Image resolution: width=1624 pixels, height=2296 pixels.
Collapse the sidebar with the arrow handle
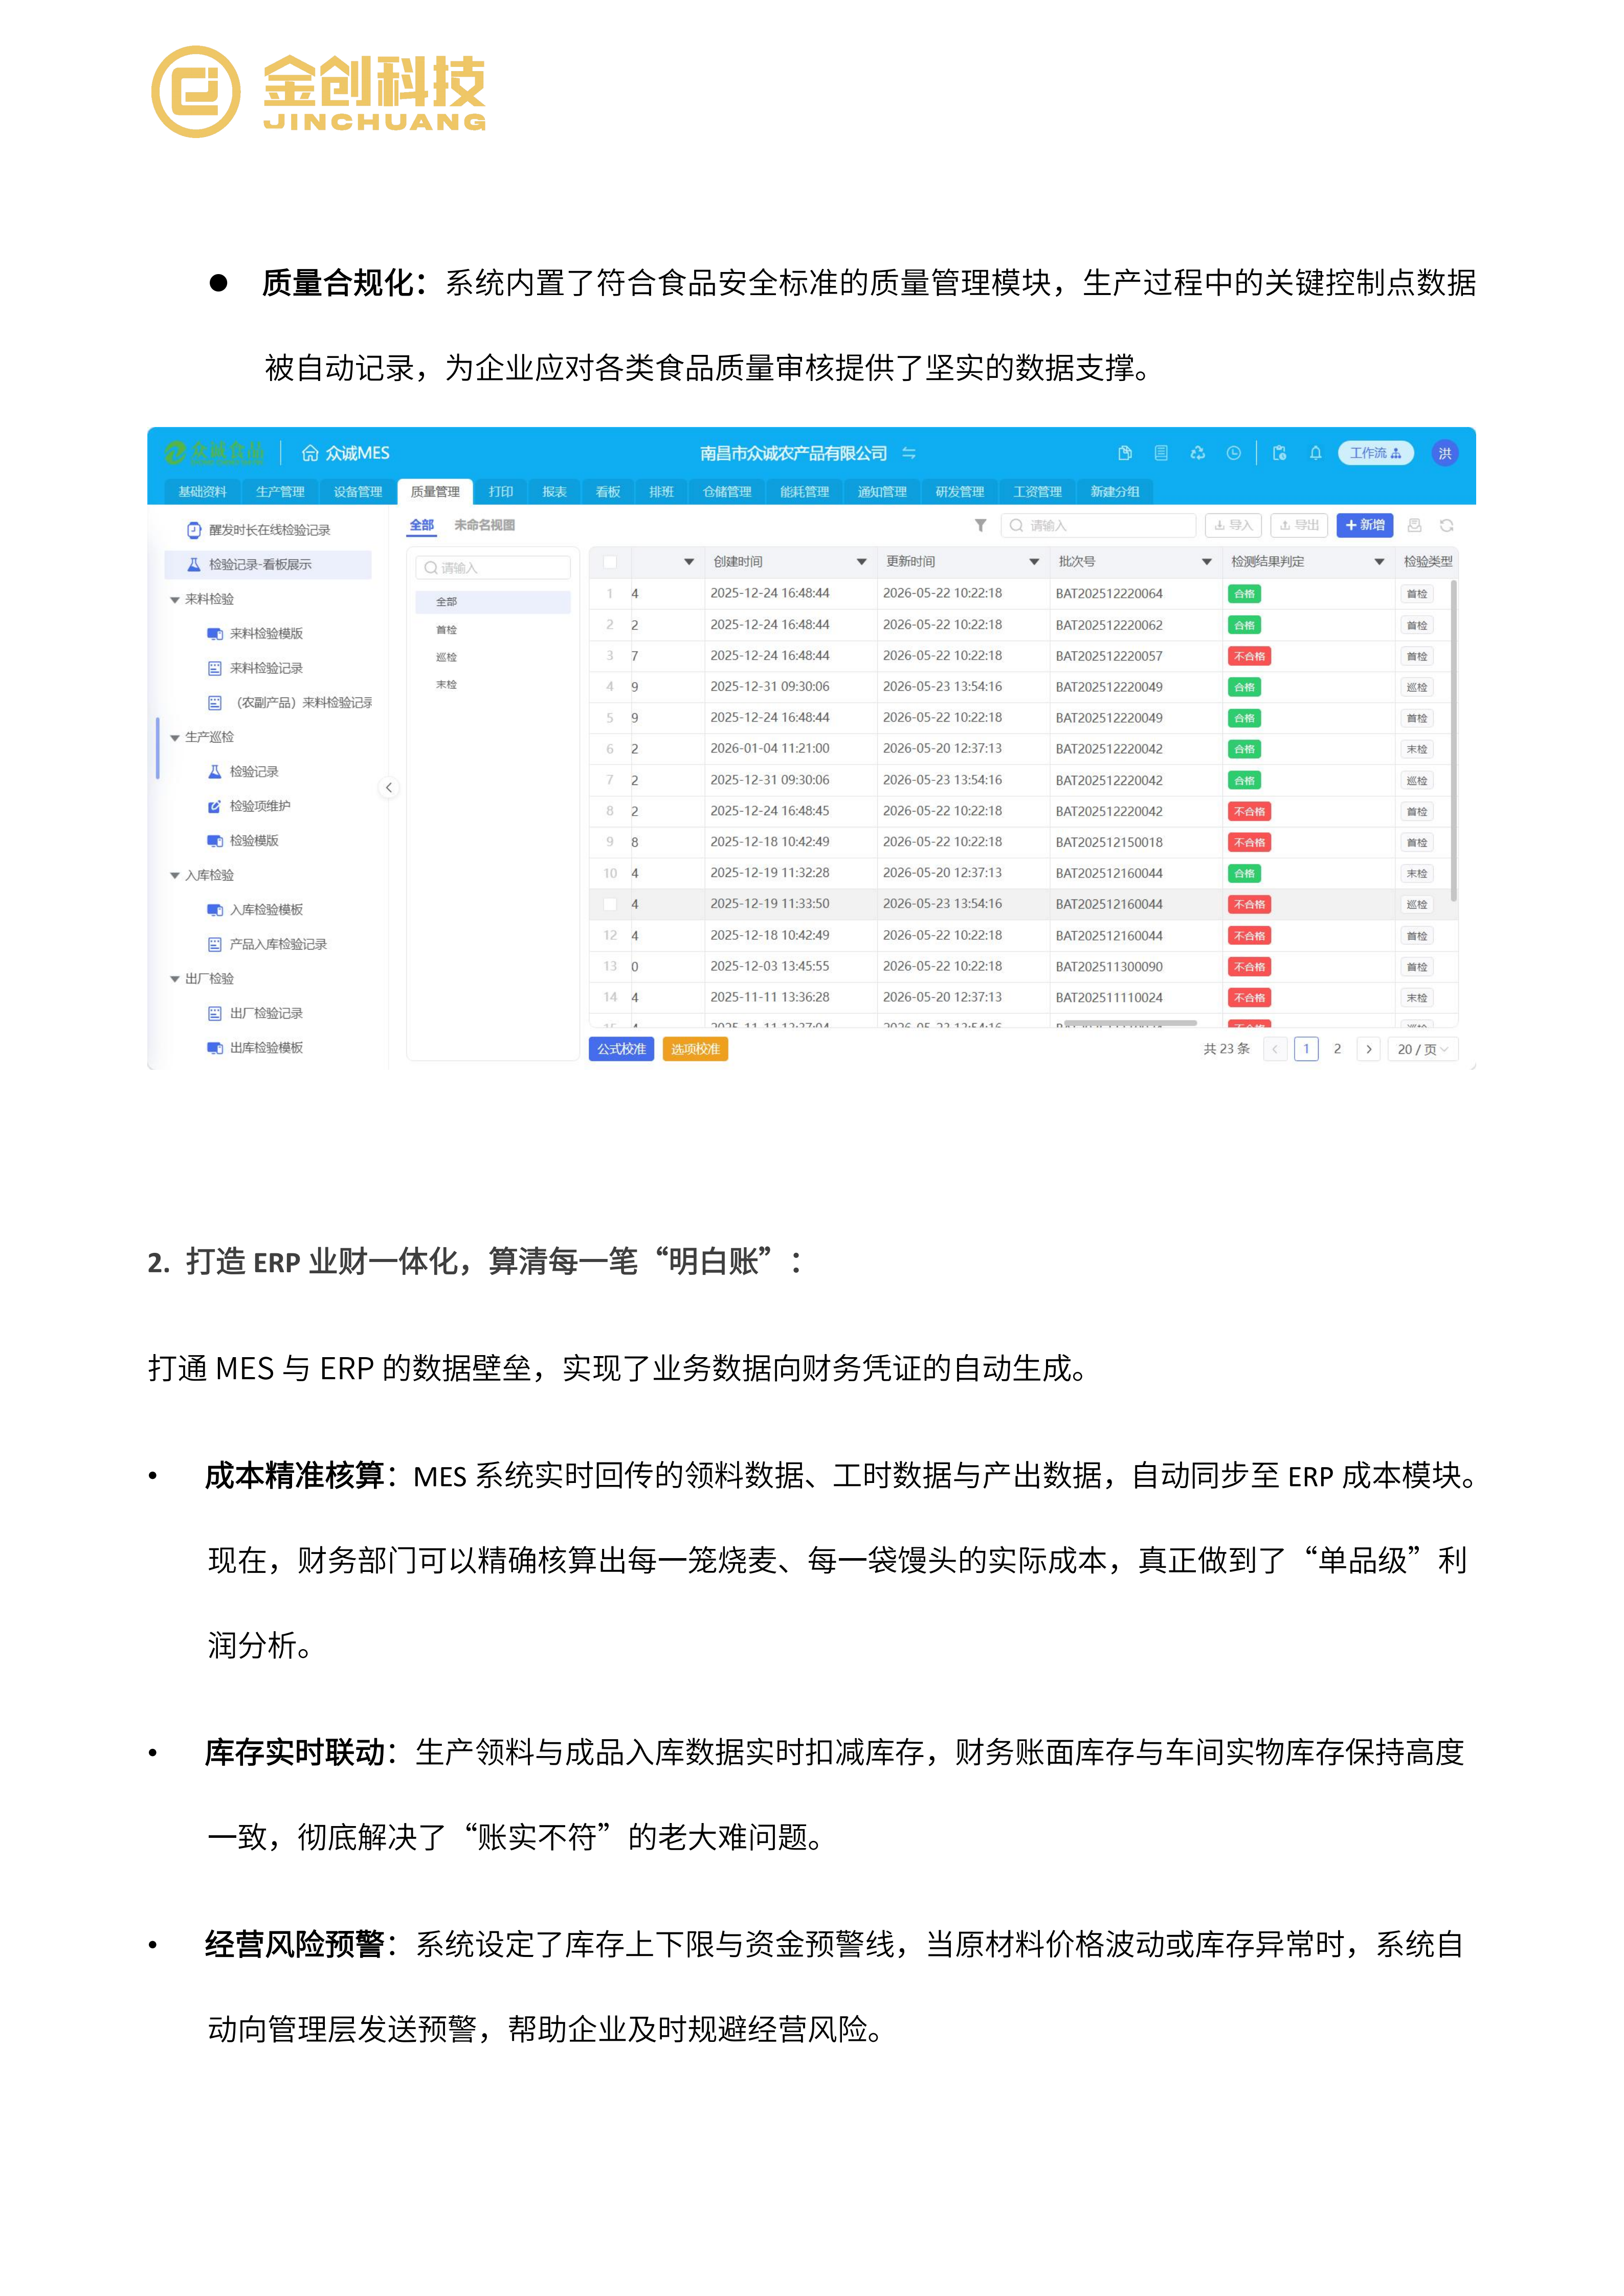tap(389, 788)
